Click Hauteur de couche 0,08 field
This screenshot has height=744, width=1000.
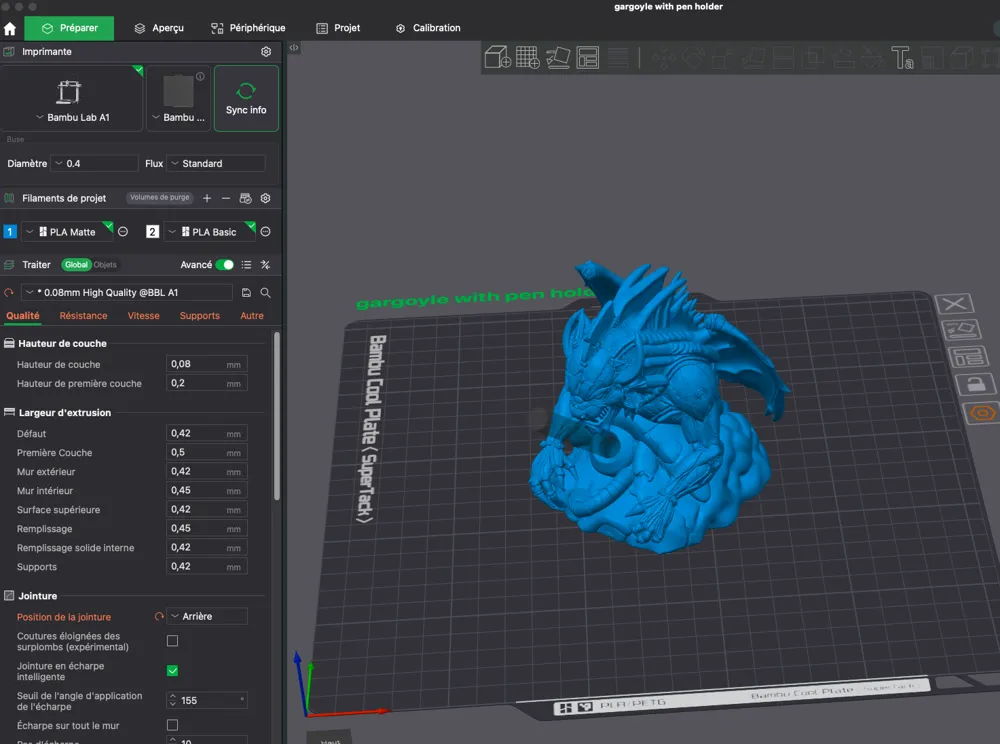(207, 364)
